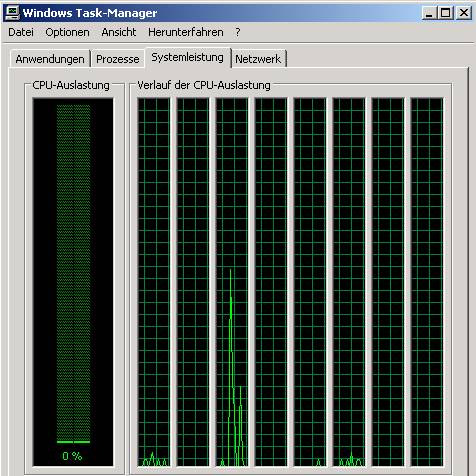This screenshot has width=476, height=476.
Task: Click the first CPU history graph
Action: click(154, 282)
